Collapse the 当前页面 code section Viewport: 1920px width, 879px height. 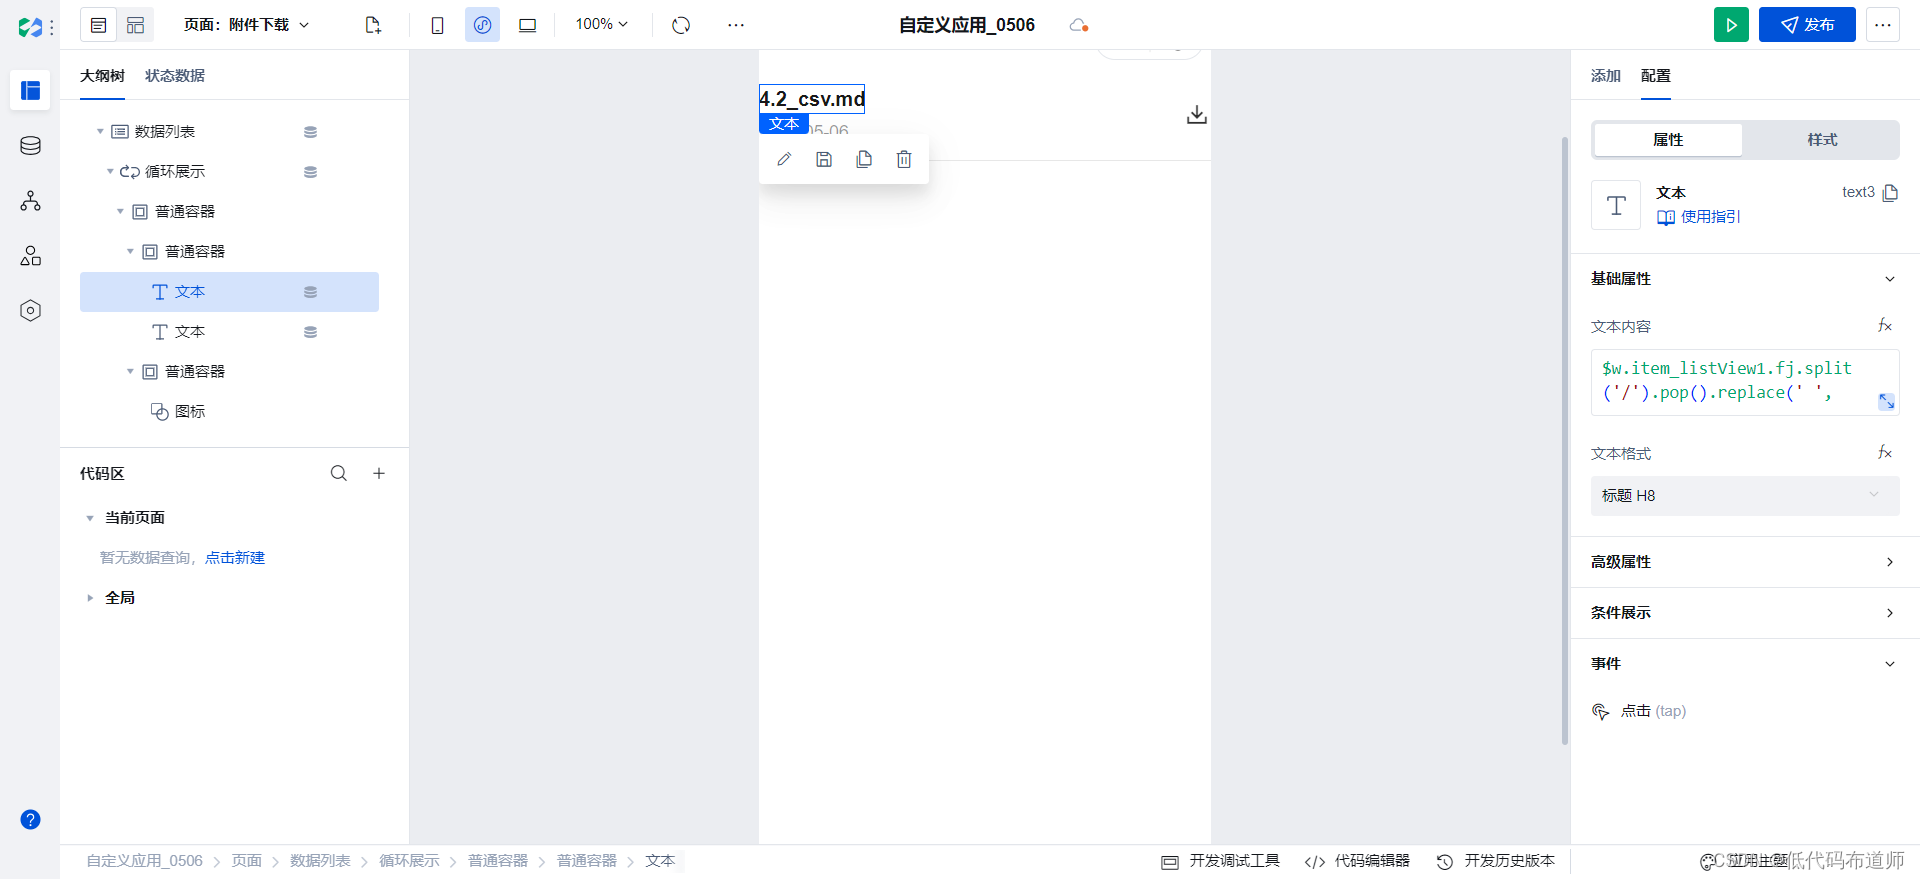tap(90, 518)
